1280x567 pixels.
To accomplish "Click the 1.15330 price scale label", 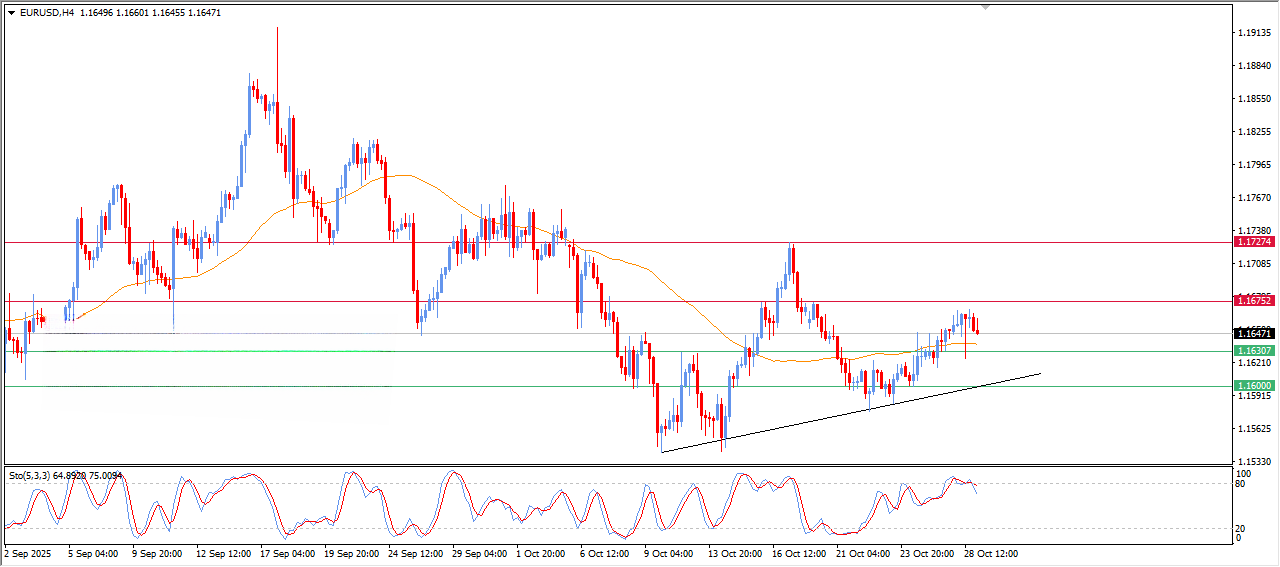I will [x=1254, y=461].
